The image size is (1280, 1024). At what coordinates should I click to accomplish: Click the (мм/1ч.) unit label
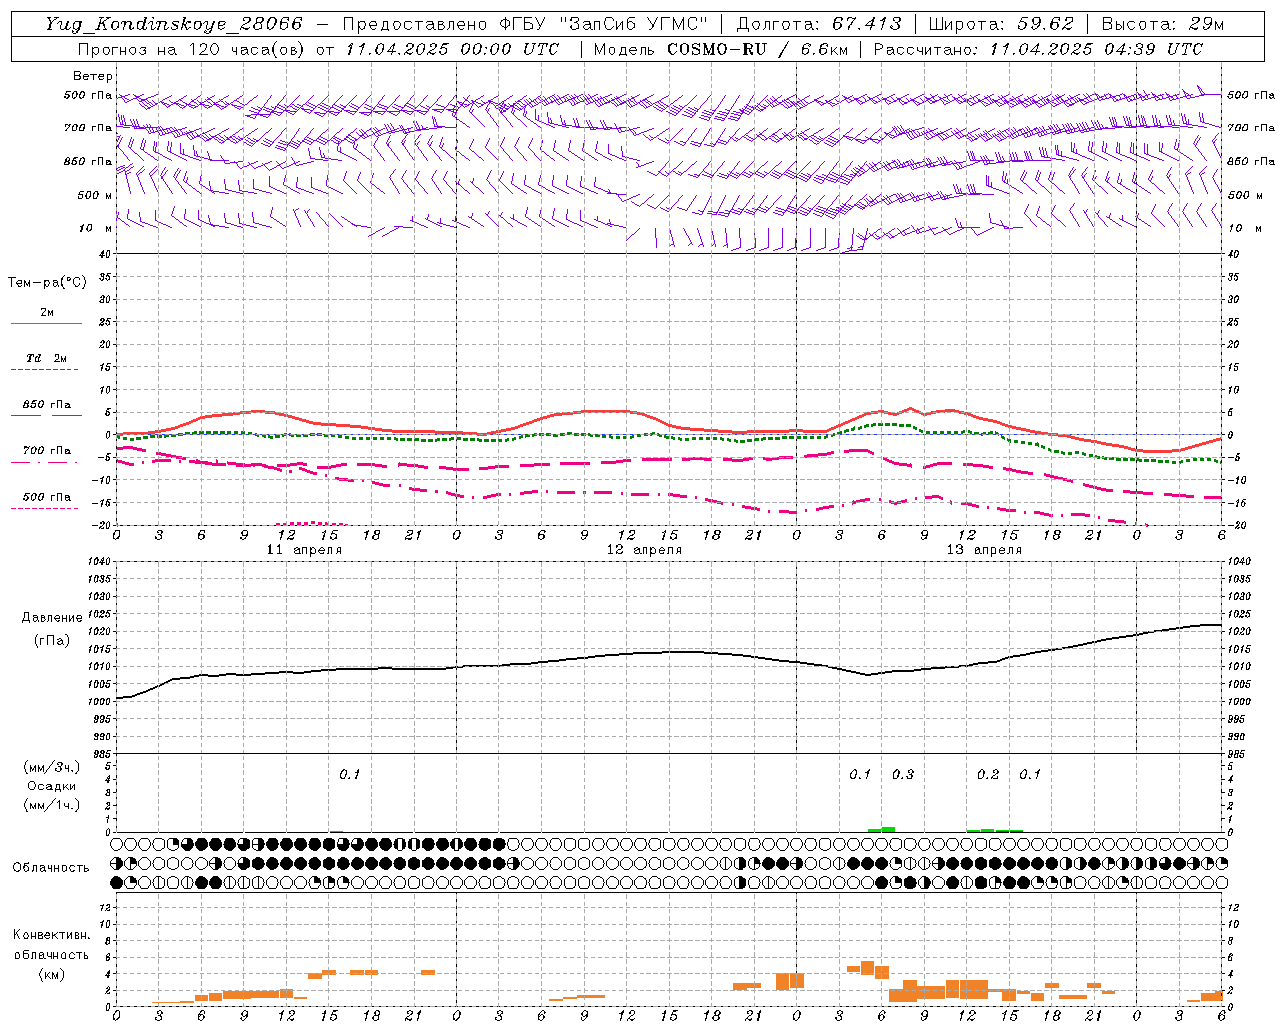coord(52,805)
